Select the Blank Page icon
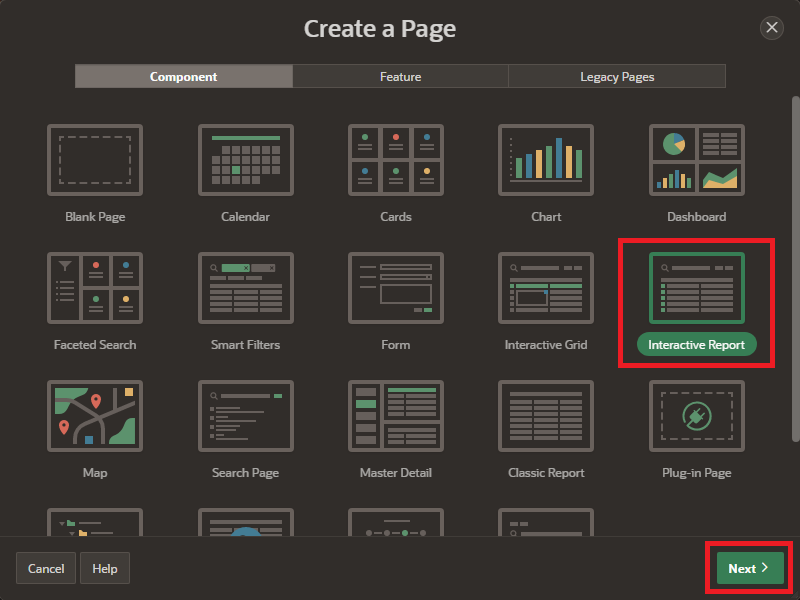Viewport: 800px width, 600px height. pos(95,160)
